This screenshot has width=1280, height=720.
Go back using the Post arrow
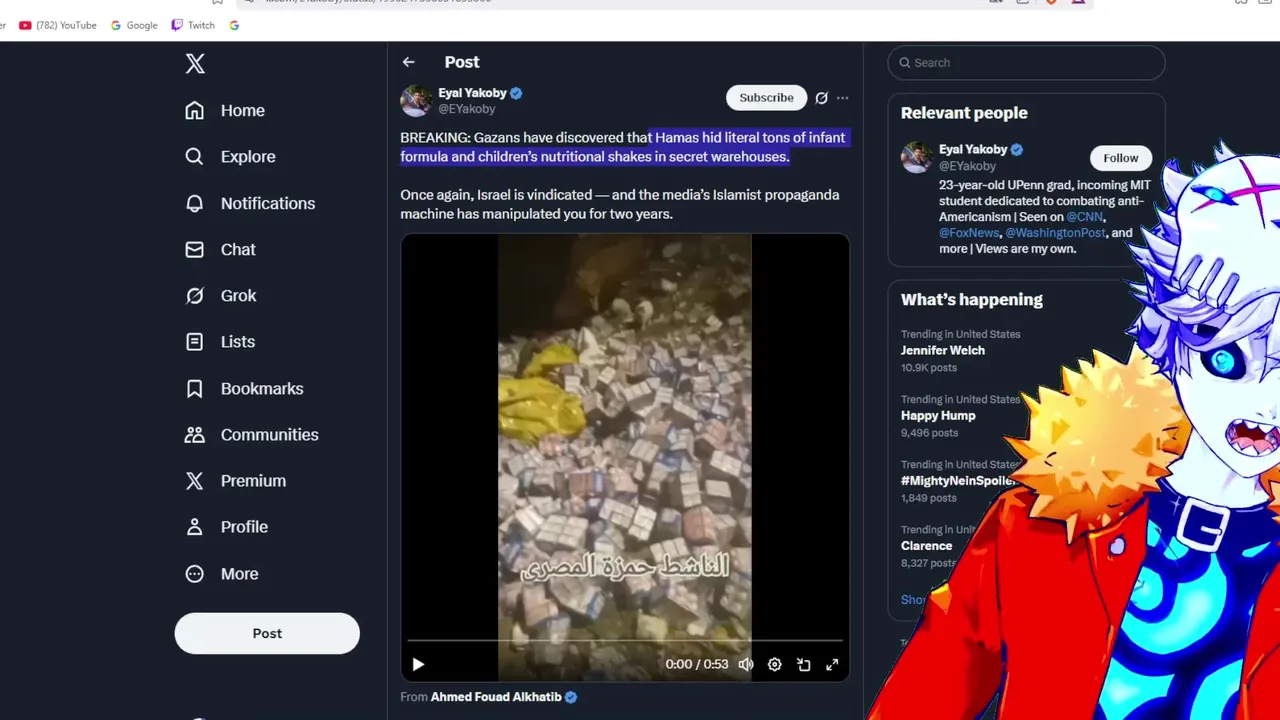point(408,62)
